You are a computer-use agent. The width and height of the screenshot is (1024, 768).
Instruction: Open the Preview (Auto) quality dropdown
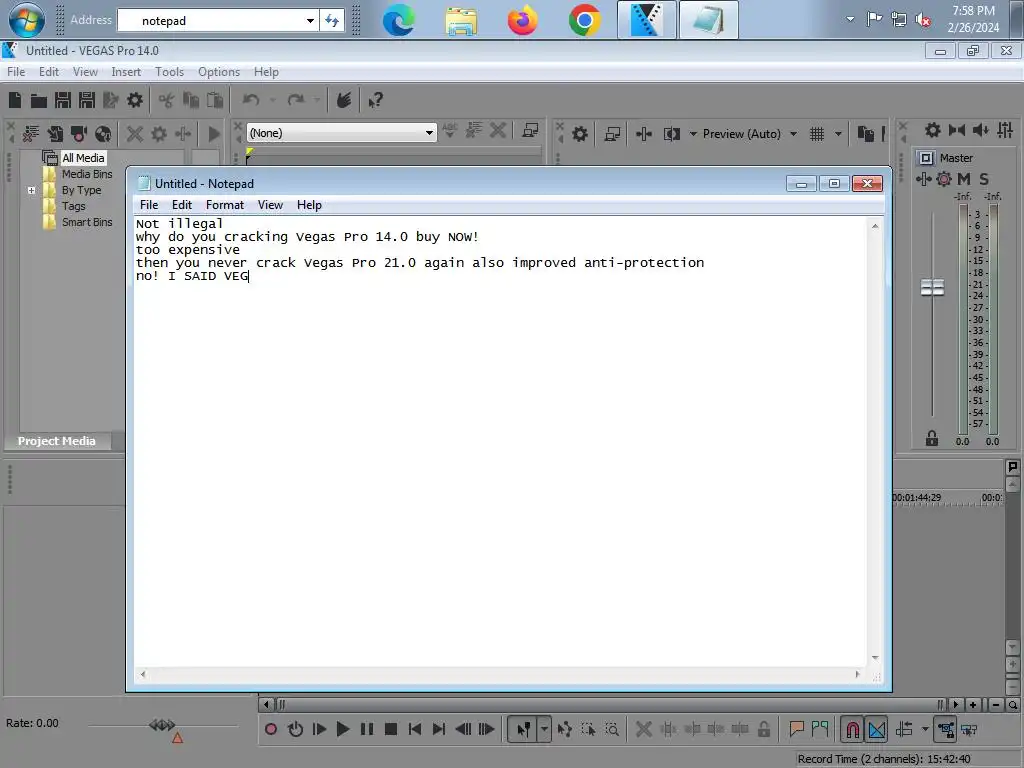pos(793,134)
